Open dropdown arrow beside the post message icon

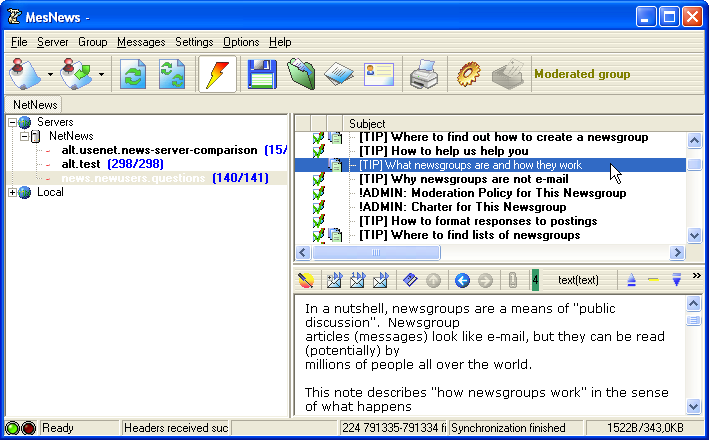[49, 74]
